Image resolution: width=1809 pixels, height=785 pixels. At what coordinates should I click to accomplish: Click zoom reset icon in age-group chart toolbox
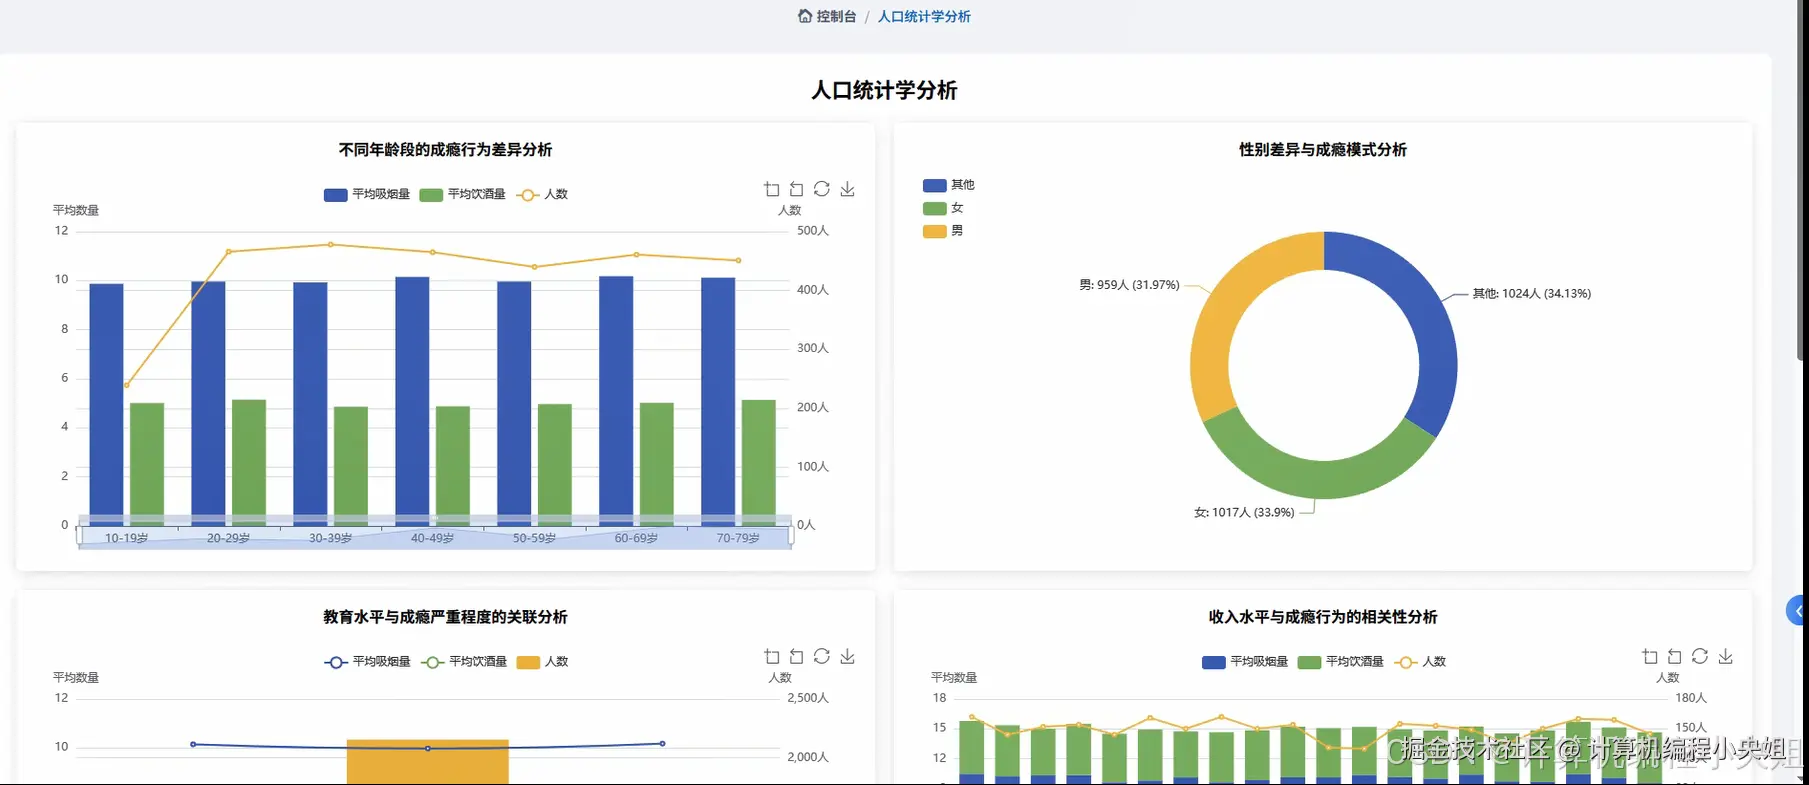(797, 189)
